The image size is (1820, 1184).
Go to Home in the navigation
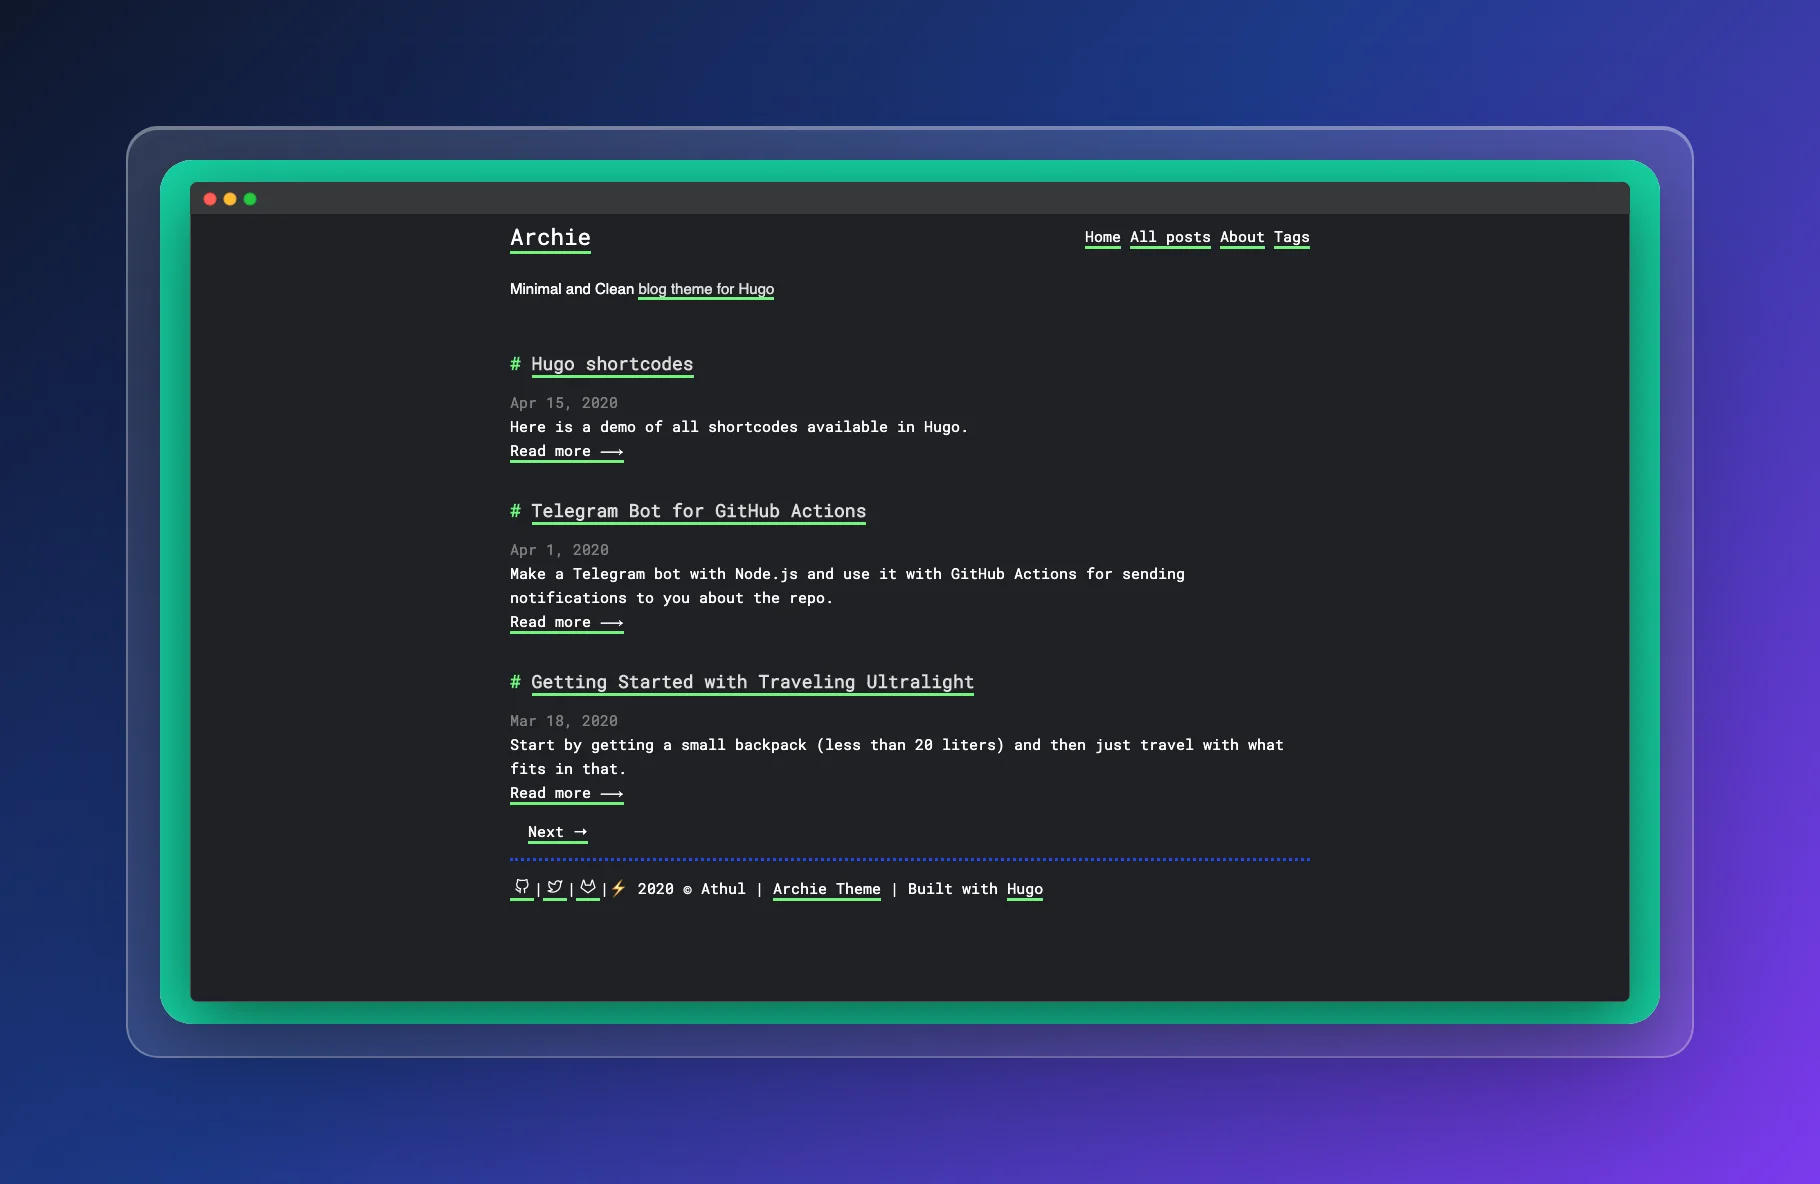[1102, 237]
